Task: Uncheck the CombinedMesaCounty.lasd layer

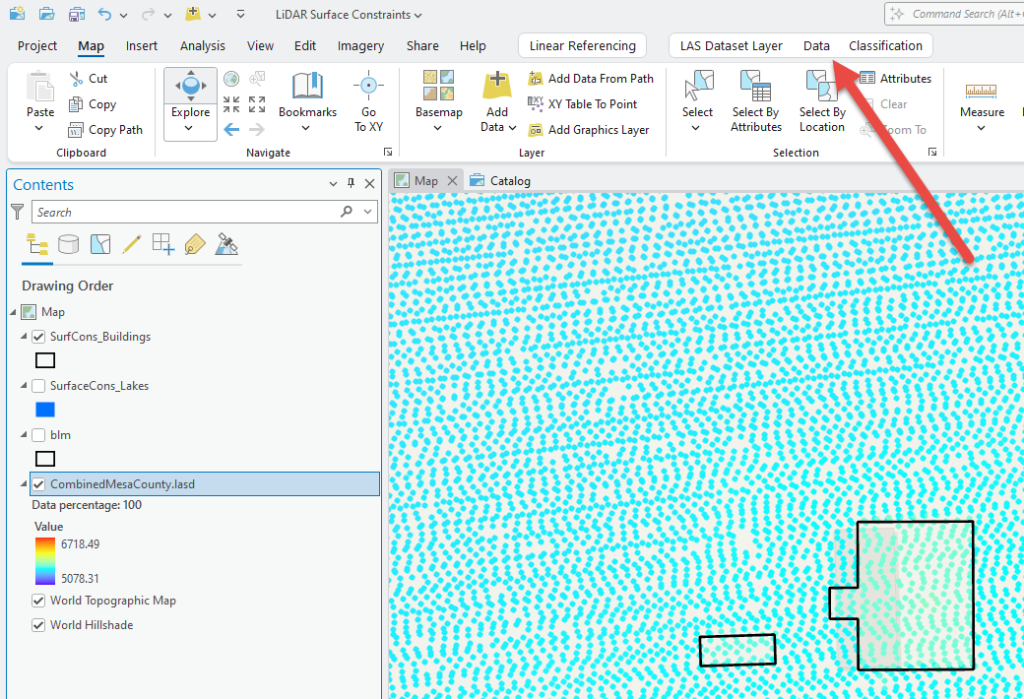Action: pyautogui.click(x=37, y=483)
